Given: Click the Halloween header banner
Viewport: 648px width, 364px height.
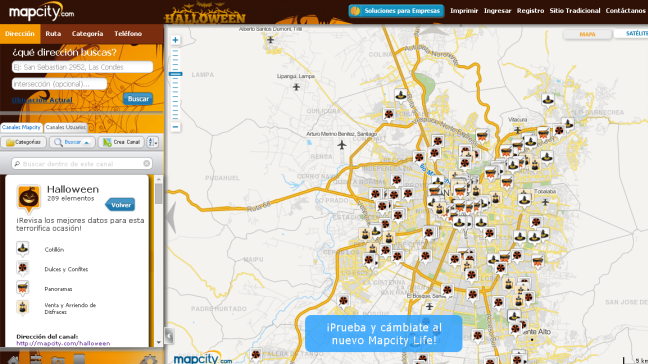Looking at the screenshot, I should click(205, 12).
